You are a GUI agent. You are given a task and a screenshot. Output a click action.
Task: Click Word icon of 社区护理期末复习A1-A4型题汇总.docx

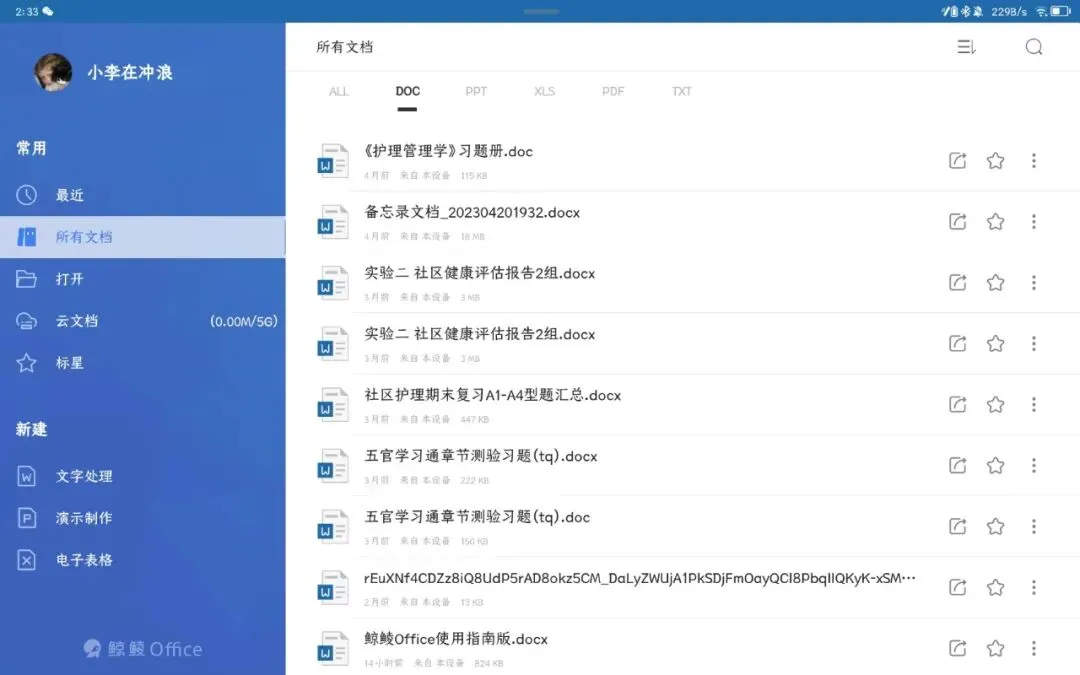[x=333, y=404]
